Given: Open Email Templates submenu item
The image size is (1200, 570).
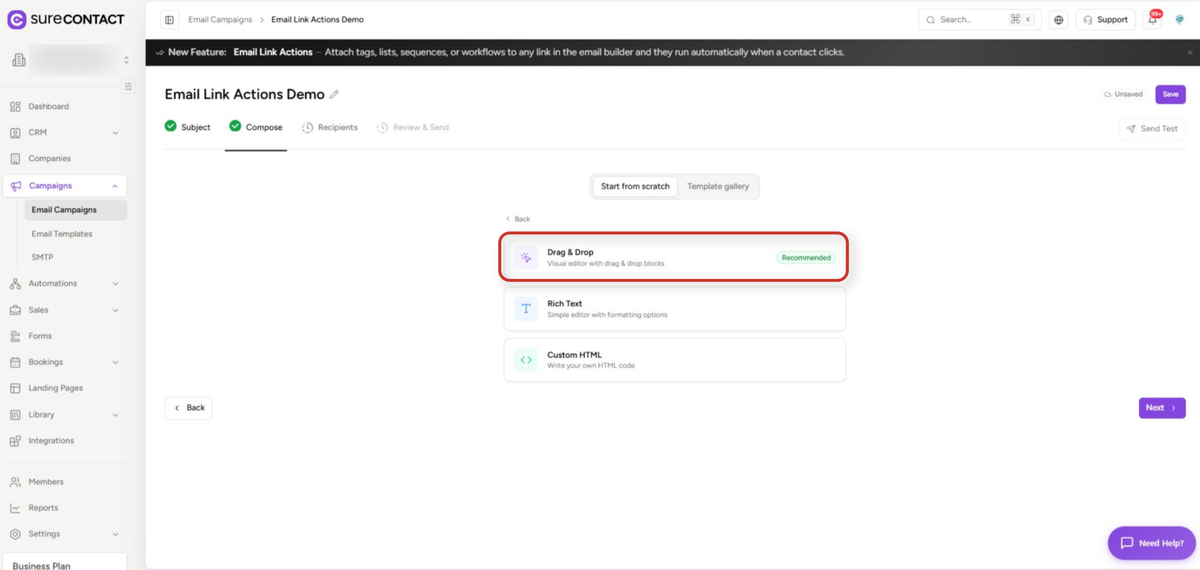Looking at the screenshot, I should [62, 233].
